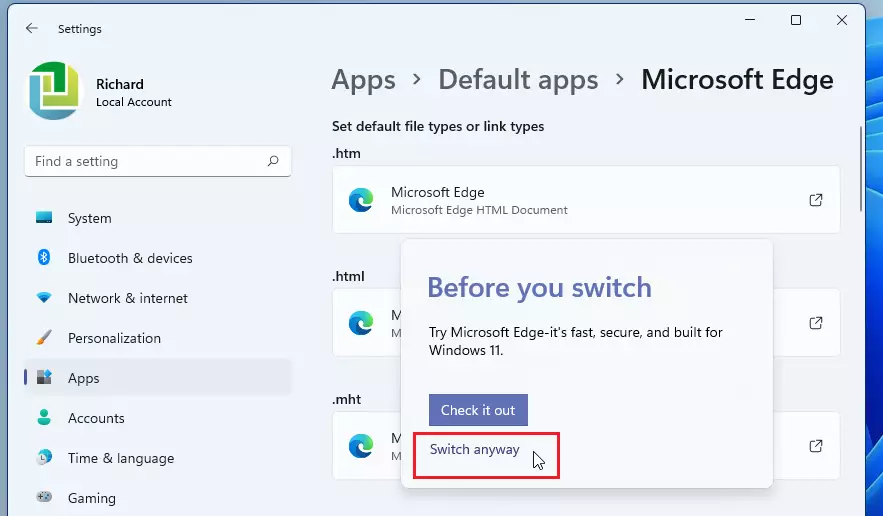The width and height of the screenshot is (883, 516).
Task: Click the Gaming controller icon
Action: [44, 497]
